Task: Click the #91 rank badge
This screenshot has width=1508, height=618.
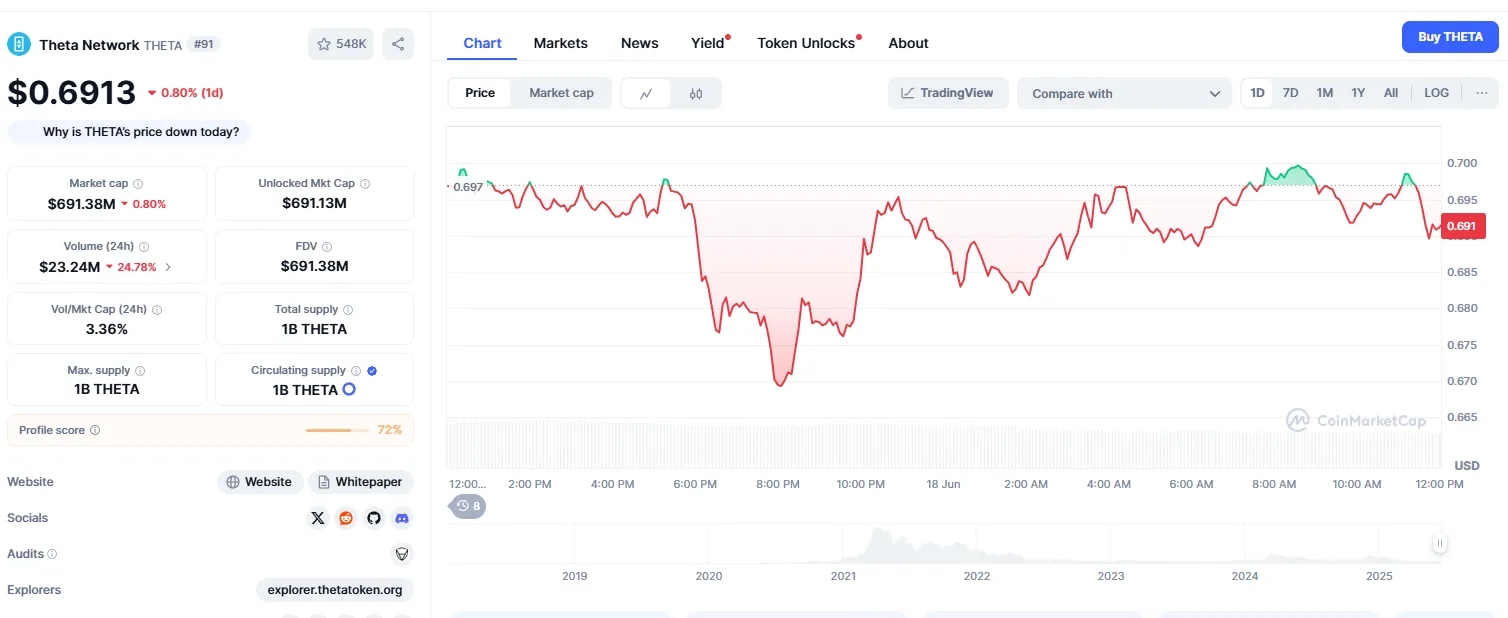Action: tap(205, 44)
